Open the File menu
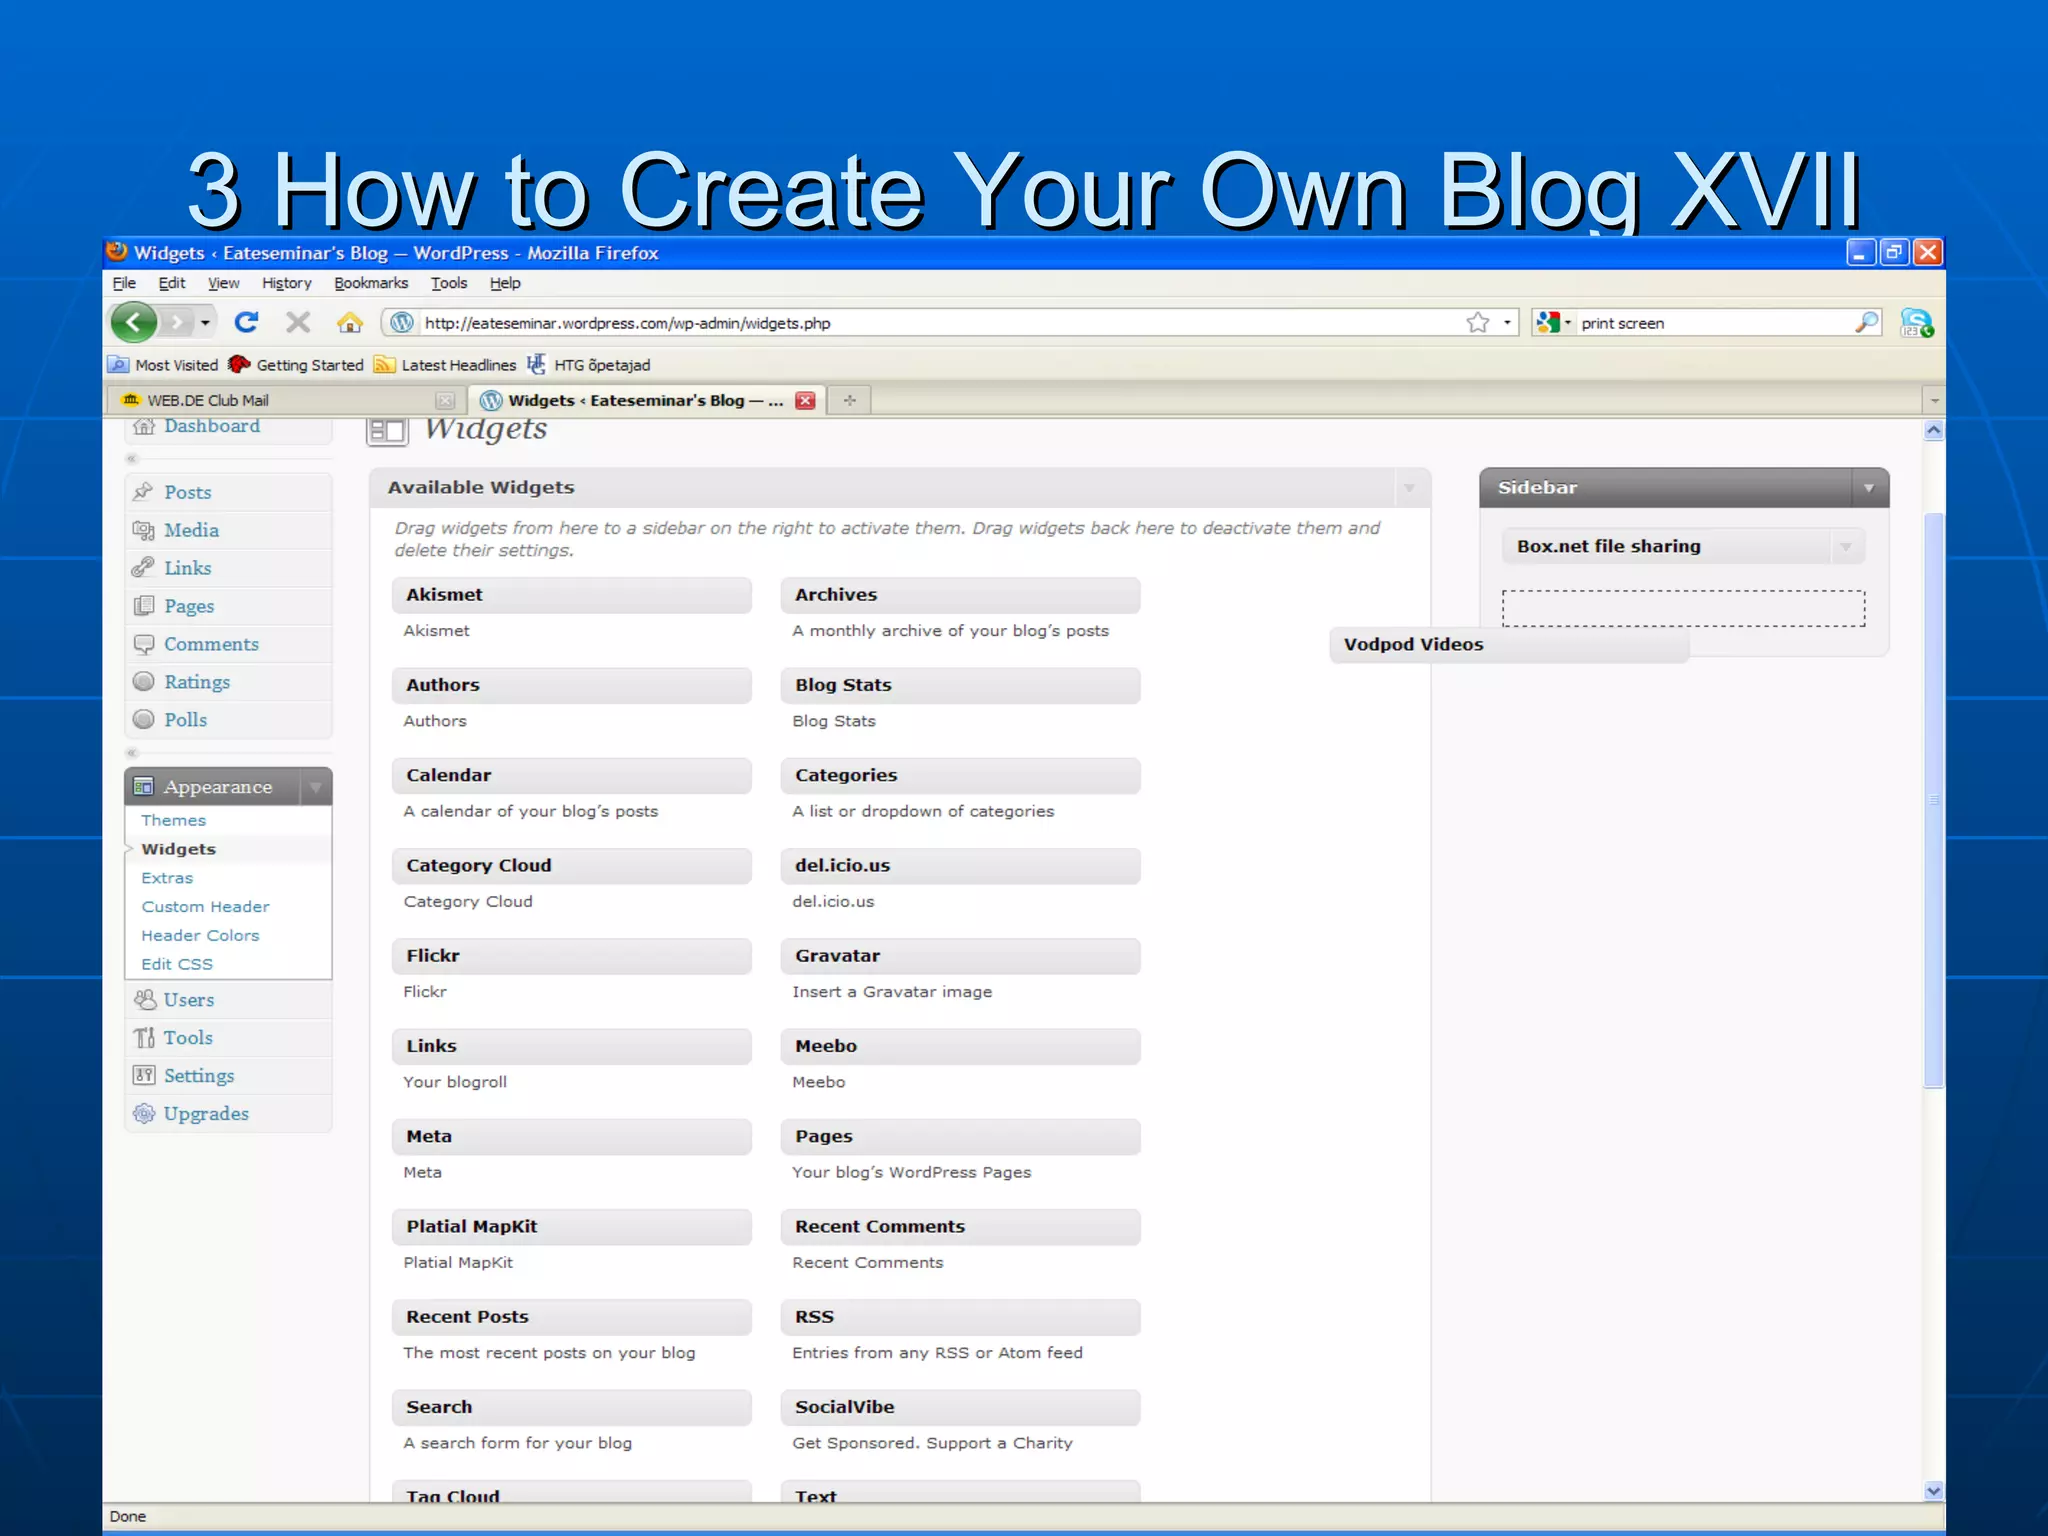This screenshot has width=2048, height=1536. click(x=124, y=283)
